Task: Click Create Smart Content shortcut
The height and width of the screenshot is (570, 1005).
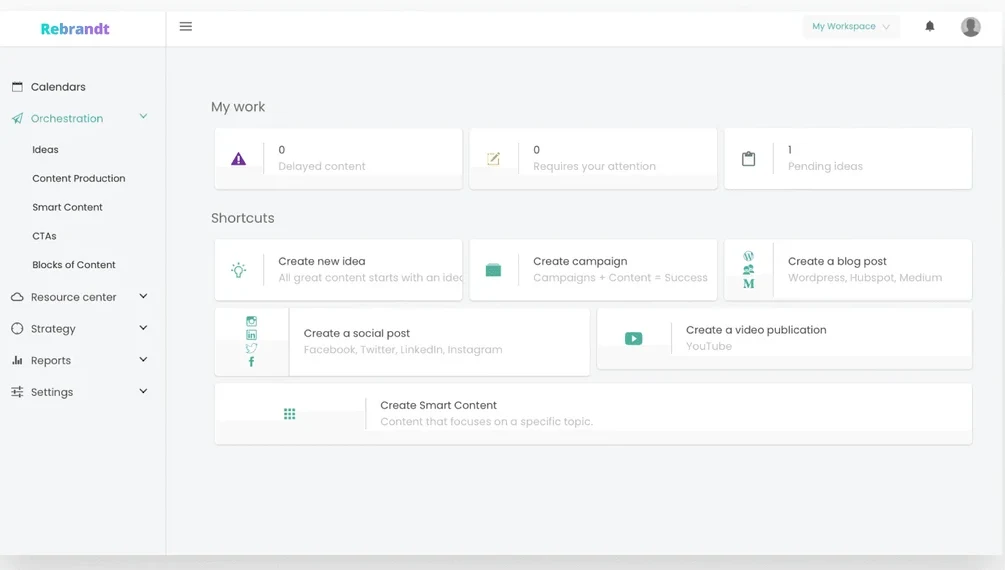Action: coord(593,414)
